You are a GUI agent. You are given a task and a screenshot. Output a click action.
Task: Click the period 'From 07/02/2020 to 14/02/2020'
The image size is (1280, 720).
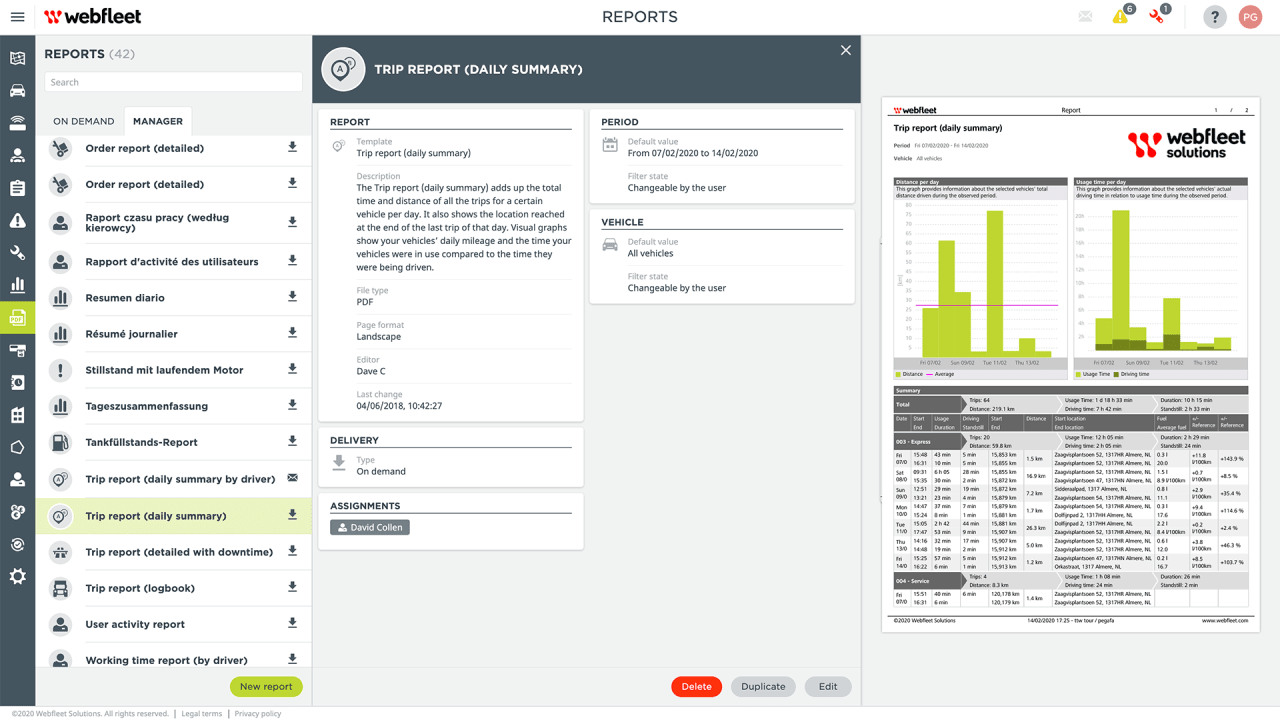pyautogui.click(x=693, y=153)
